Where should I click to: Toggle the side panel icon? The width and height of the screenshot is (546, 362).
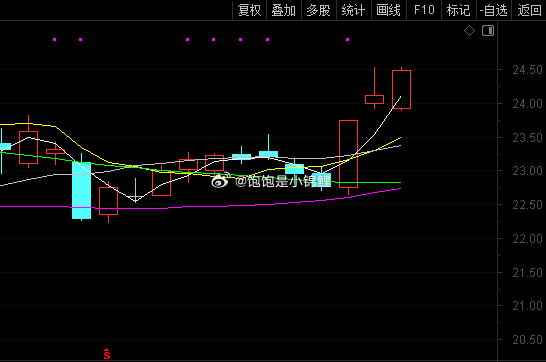point(488,31)
